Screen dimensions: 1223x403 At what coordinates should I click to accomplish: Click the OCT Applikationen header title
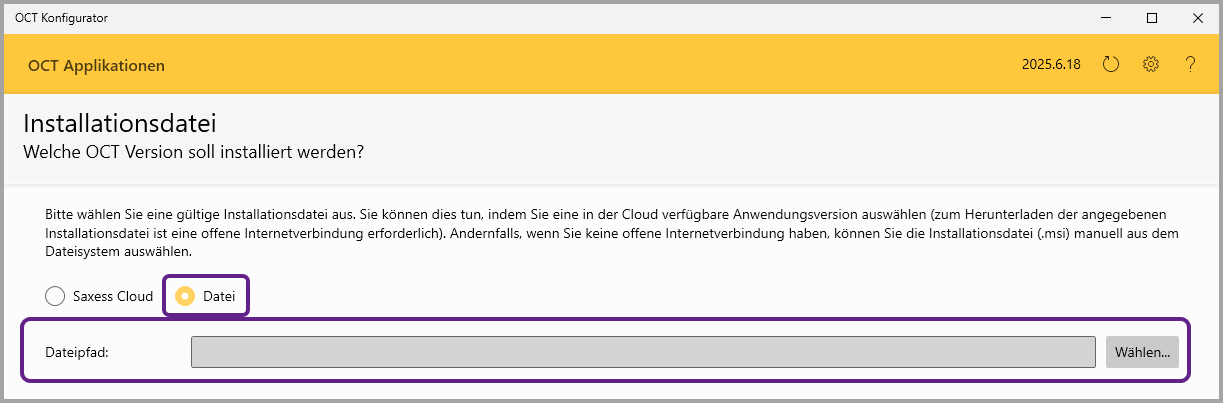click(96, 66)
